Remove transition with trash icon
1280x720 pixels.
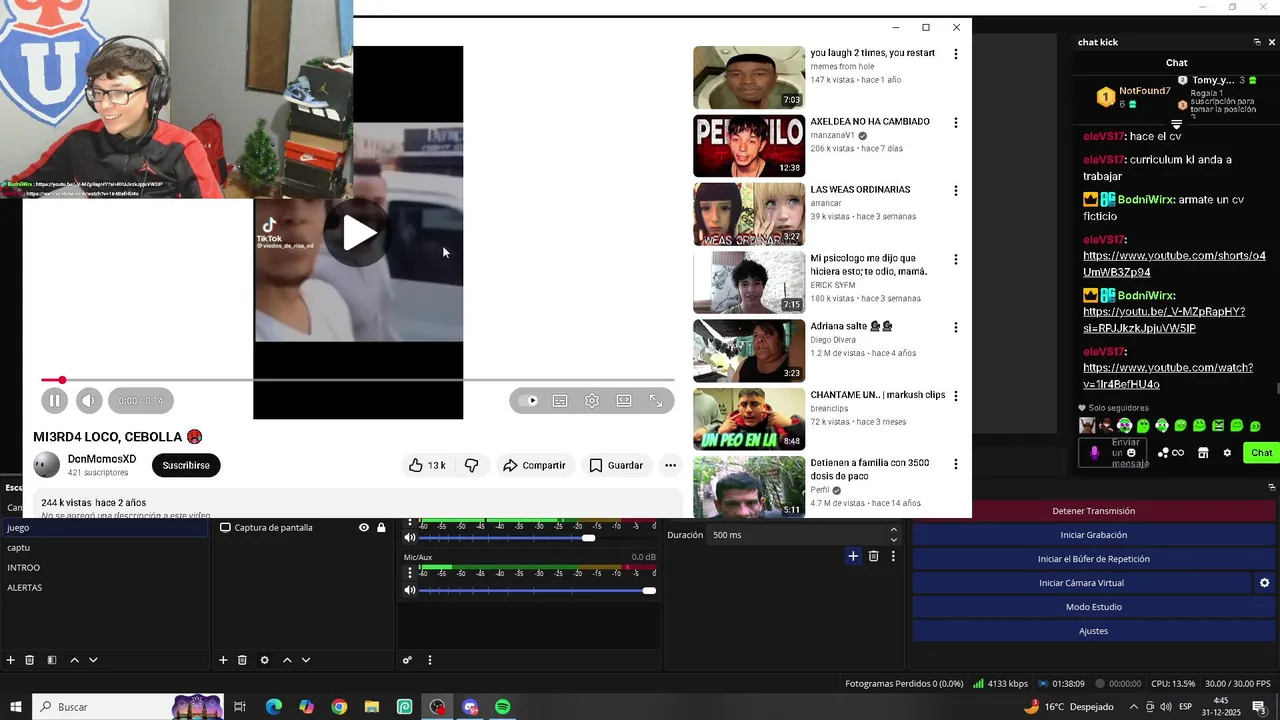tap(873, 556)
